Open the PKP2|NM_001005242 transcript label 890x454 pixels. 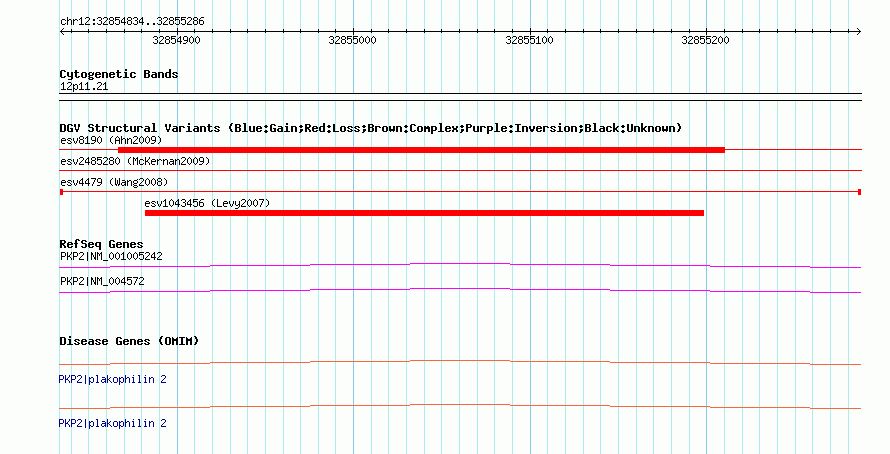(111, 257)
